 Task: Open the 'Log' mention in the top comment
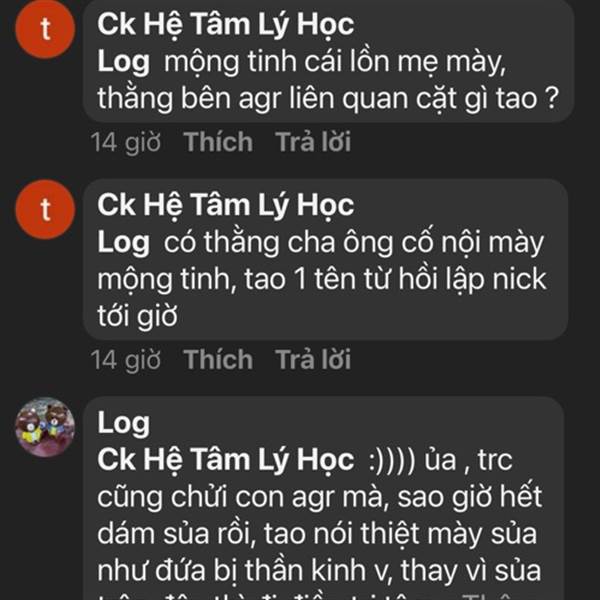(123, 63)
